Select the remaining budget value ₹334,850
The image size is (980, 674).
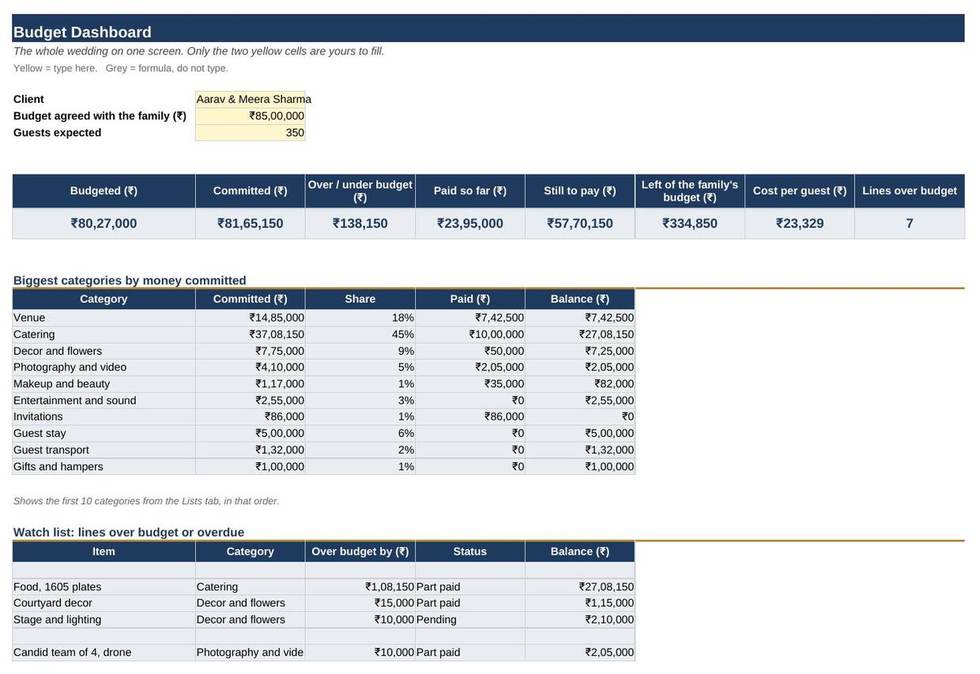(x=690, y=223)
